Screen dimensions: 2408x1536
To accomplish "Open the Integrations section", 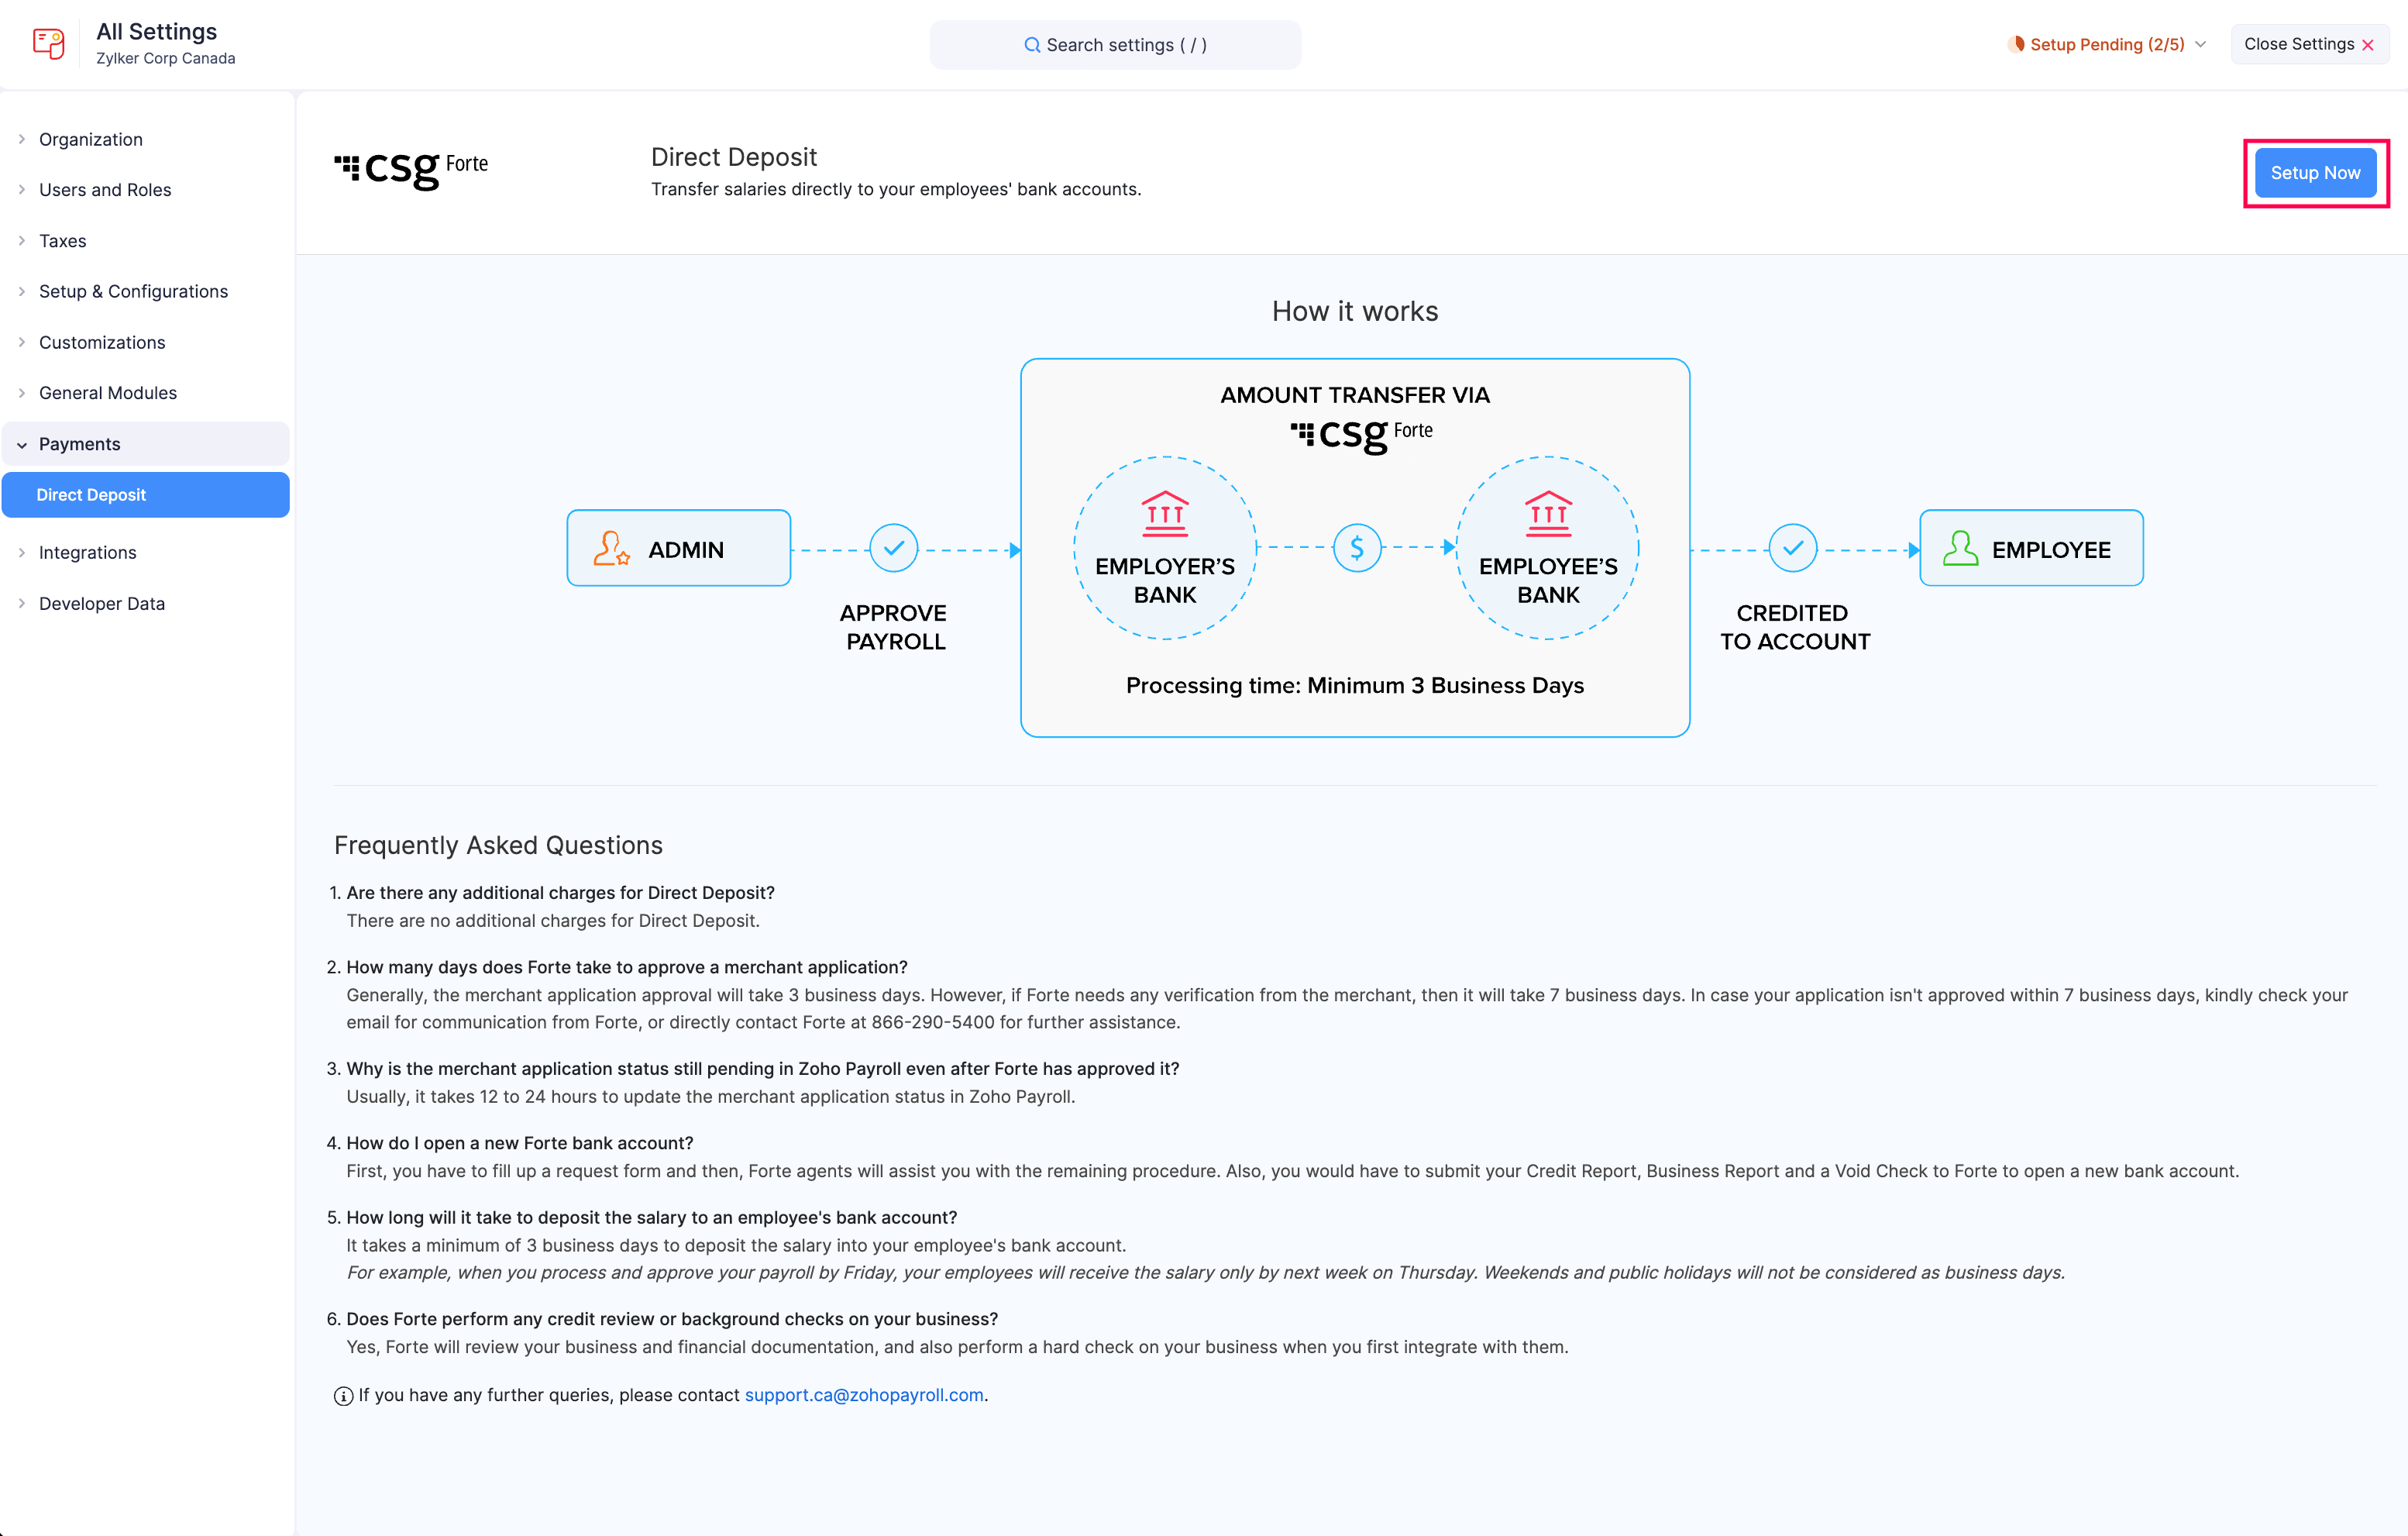I will click(87, 552).
